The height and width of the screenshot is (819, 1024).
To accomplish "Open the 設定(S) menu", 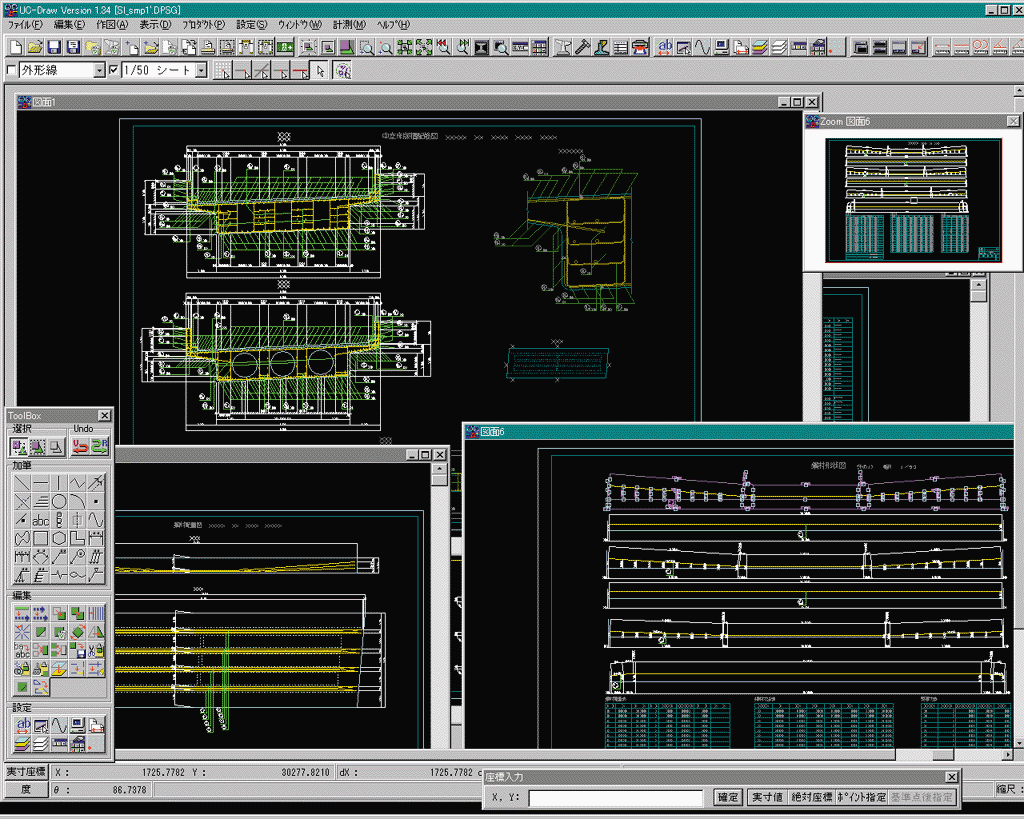I will (x=252, y=24).
